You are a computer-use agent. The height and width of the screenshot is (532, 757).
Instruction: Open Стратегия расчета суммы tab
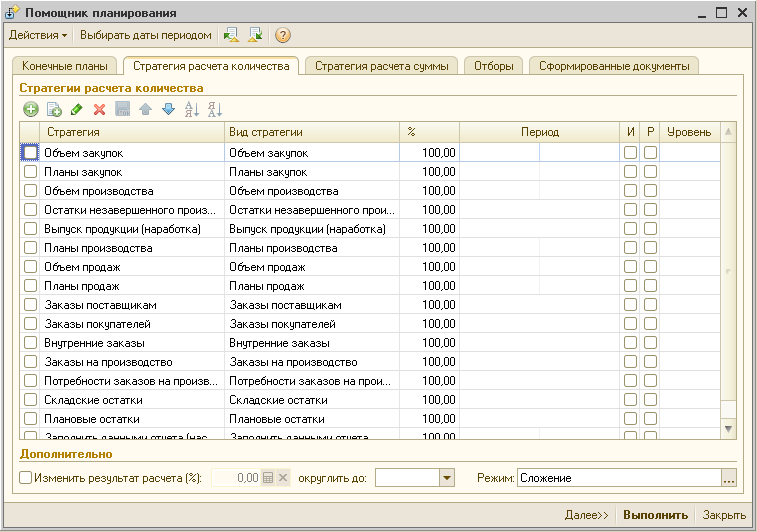[x=381, y=66]
